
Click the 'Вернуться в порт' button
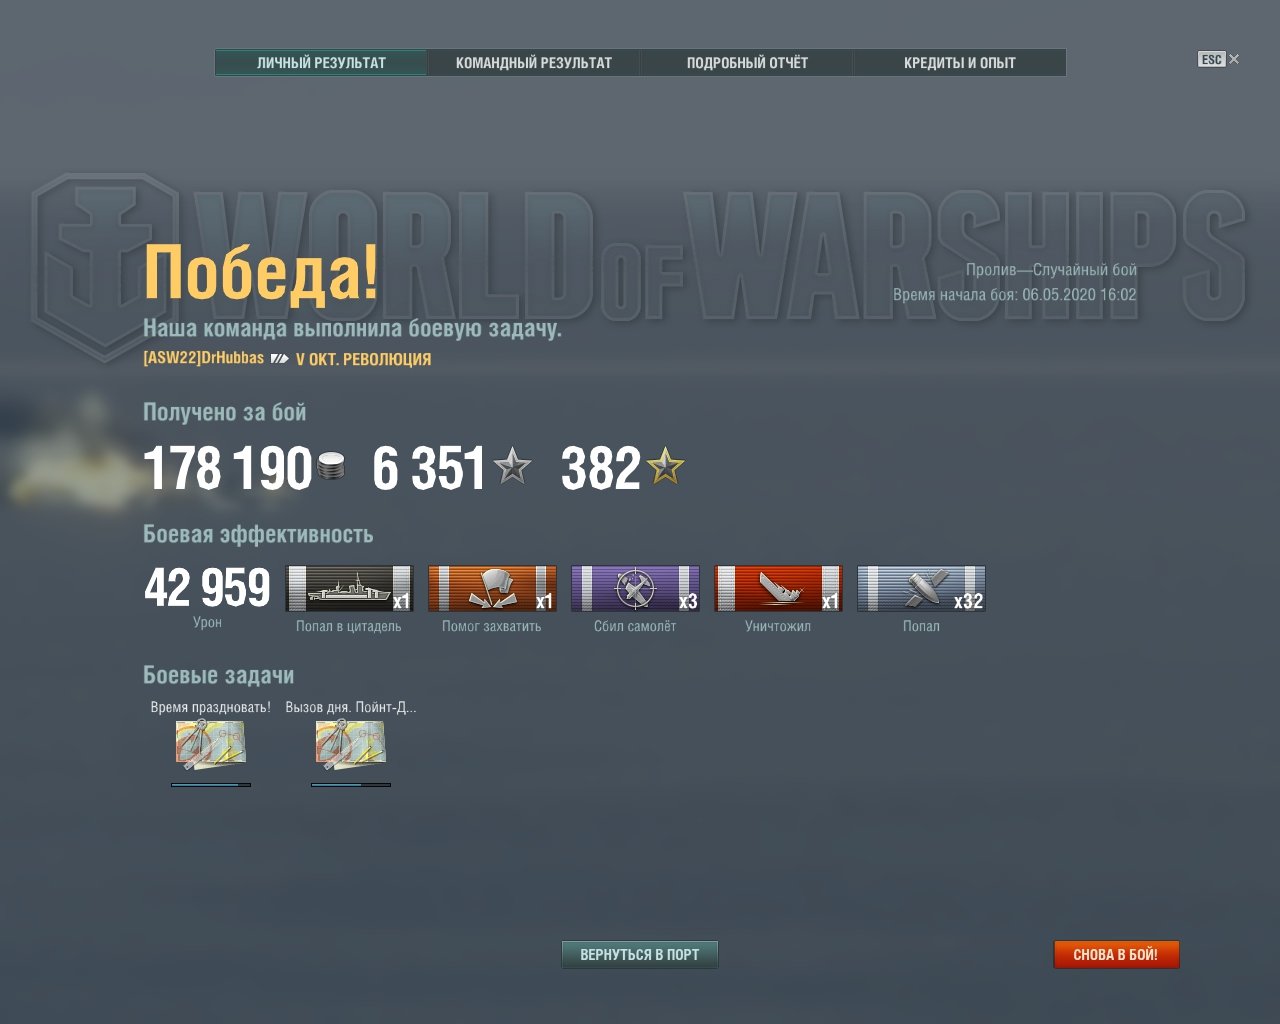coord(640,955)
